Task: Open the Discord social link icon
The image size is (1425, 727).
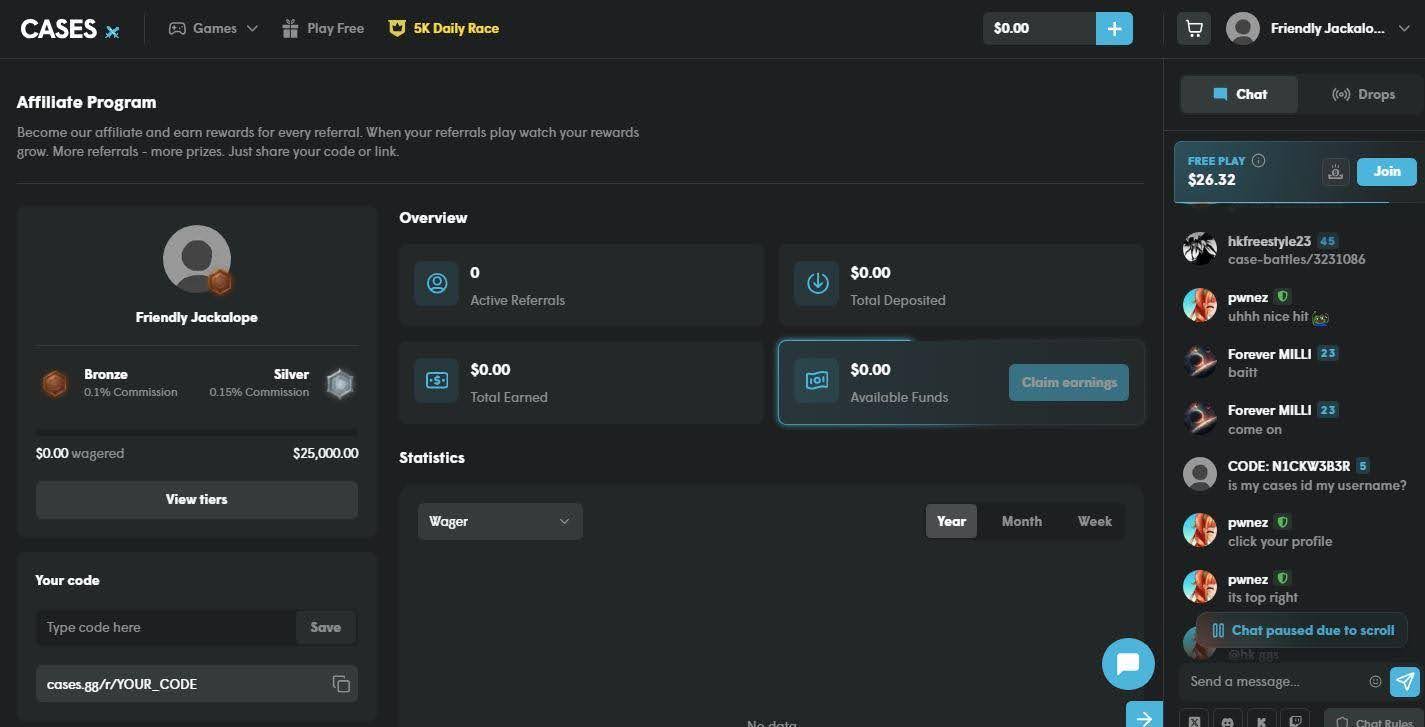Action: pyautogui.click(x=1228, y=721)
